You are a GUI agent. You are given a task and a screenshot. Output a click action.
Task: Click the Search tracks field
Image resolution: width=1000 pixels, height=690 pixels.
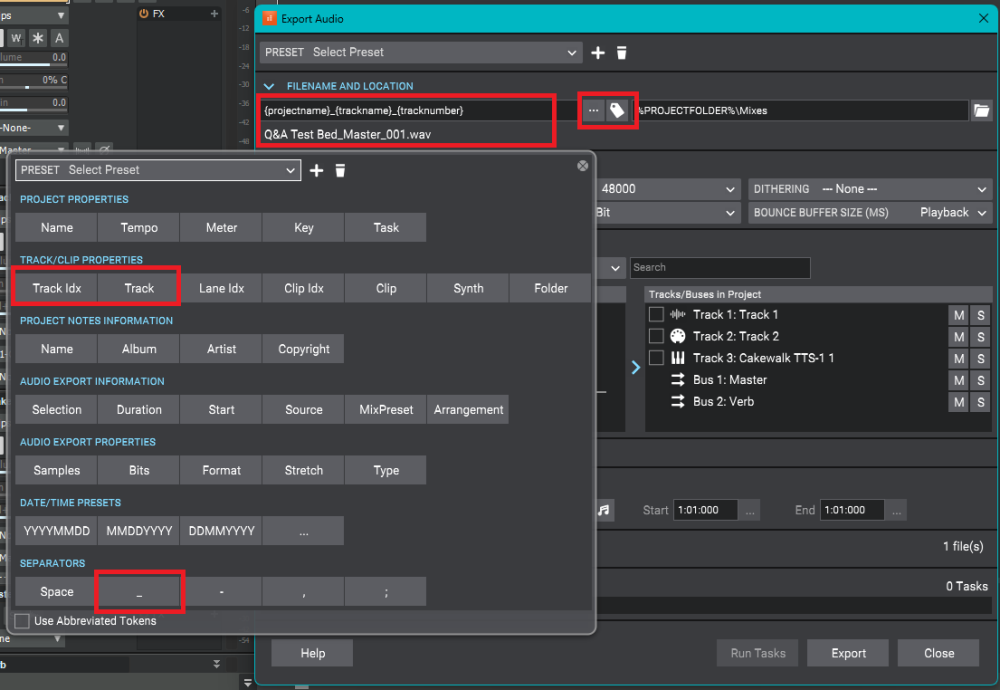pyautogui.click(x=720, y=268)
